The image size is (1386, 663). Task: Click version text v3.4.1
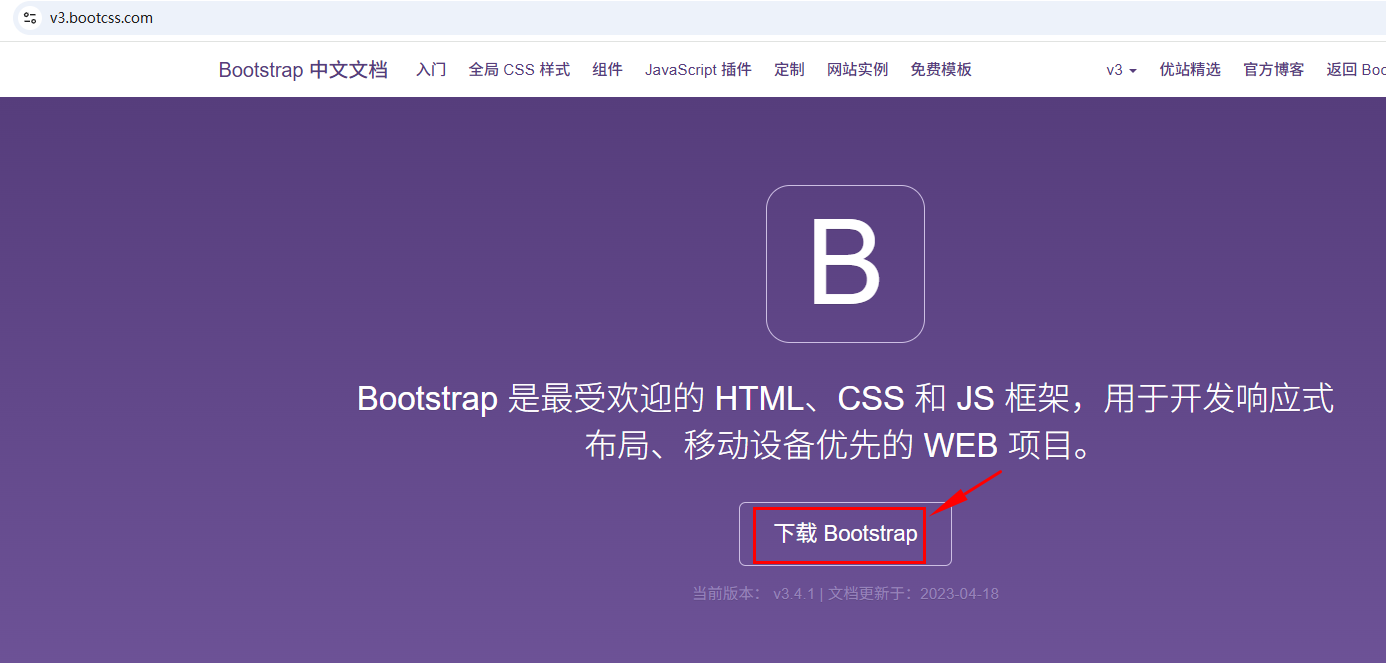tap(794, 593)
